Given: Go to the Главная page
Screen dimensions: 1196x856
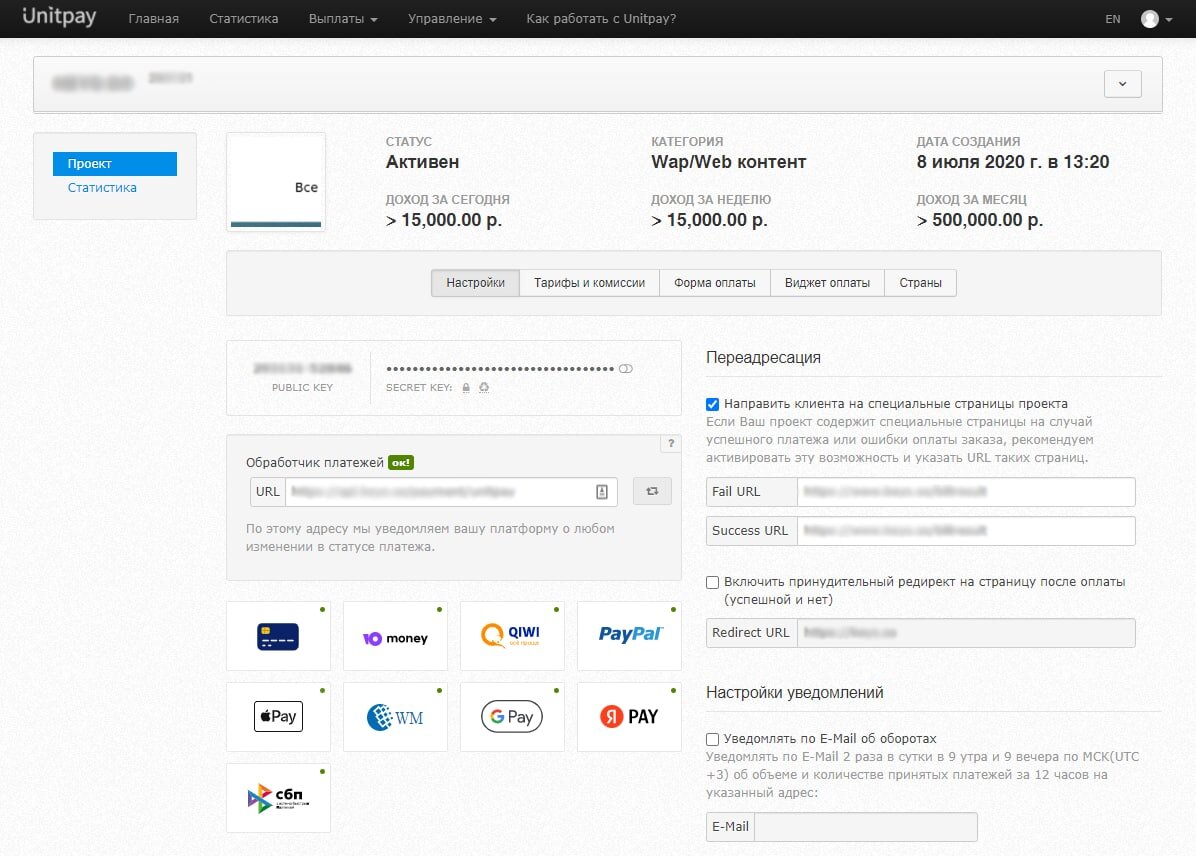Looking at the screenshot, I should [153, 19].
